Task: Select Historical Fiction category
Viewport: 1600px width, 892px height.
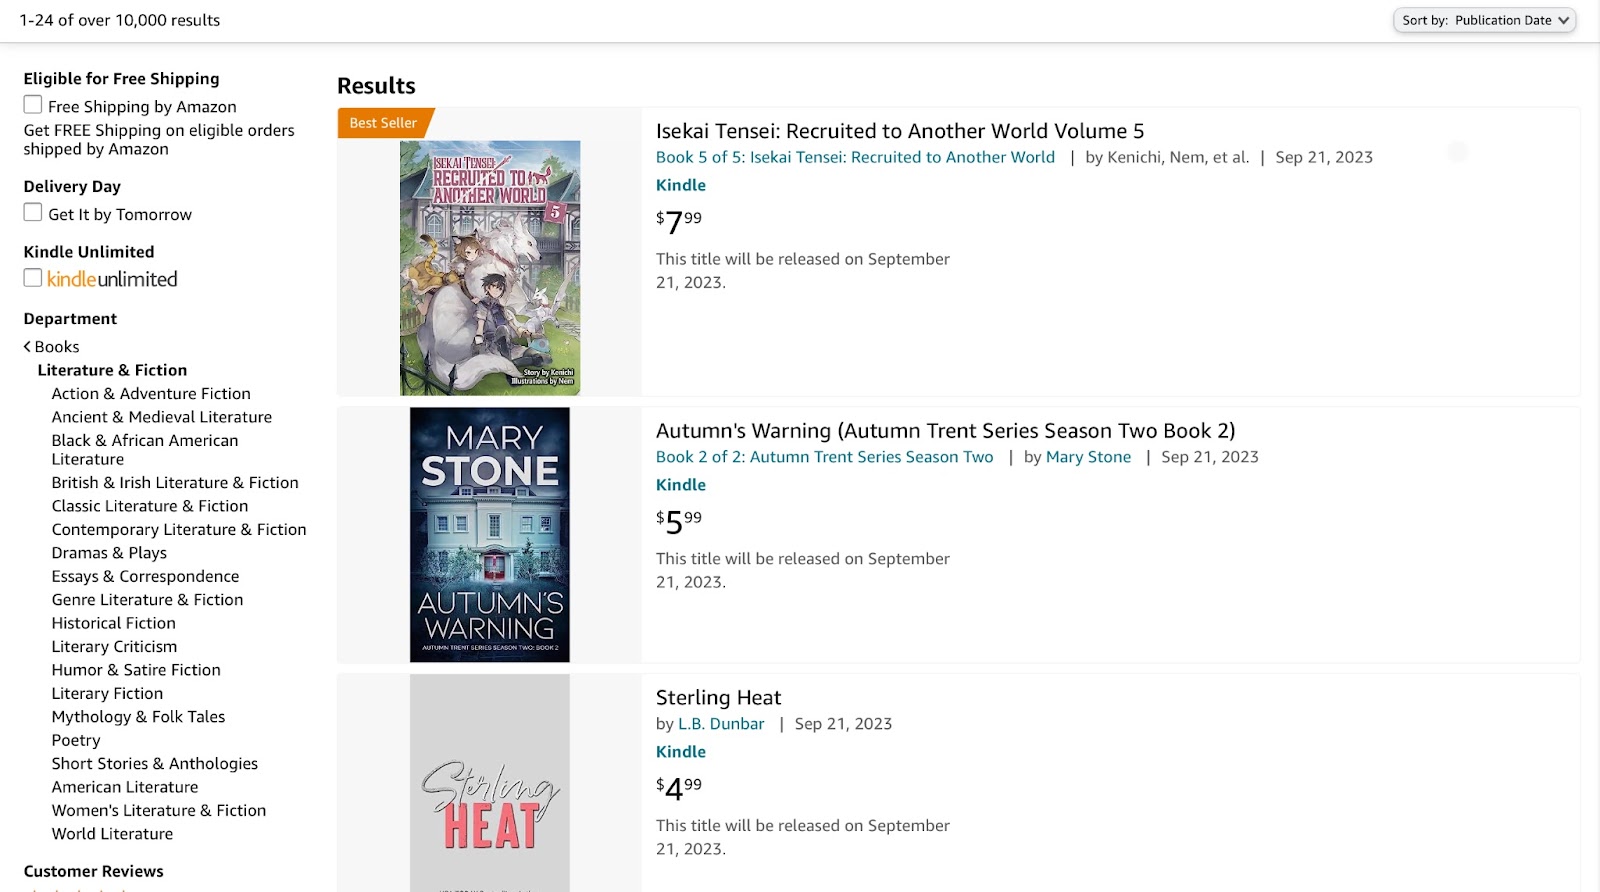Action: (x=114, y=623)
